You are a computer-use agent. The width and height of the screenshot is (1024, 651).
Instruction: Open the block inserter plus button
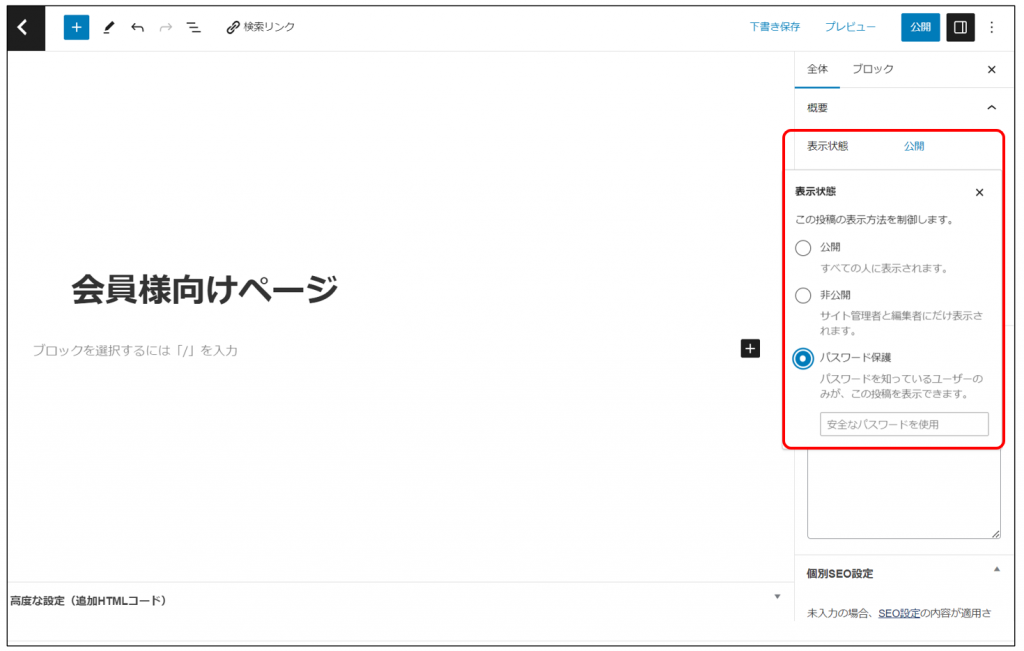(x=76, y=28)
